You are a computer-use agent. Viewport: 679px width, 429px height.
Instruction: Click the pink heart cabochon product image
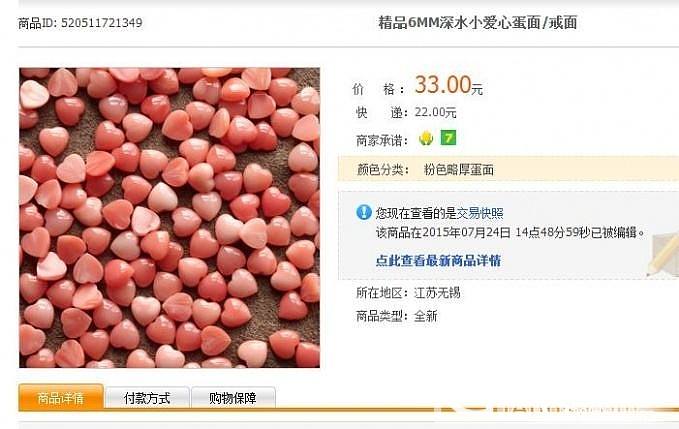(x=169, y=218)
